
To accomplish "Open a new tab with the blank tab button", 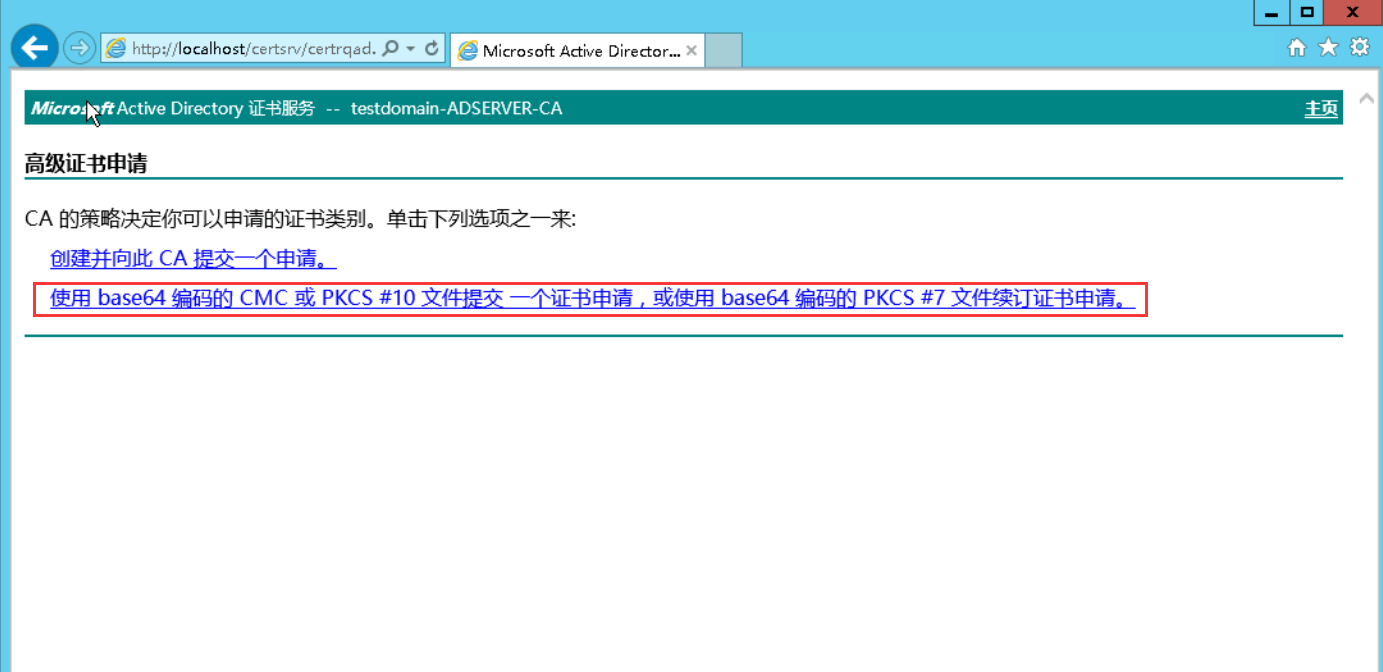I will pyautogui.click(x=724, y=51).
